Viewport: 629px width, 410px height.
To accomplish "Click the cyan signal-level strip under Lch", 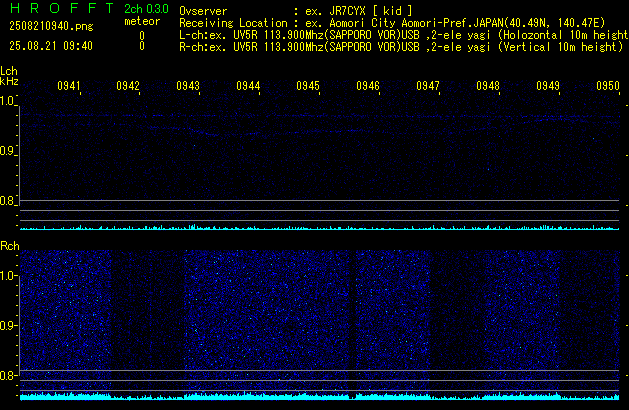I will click(319, 227).
